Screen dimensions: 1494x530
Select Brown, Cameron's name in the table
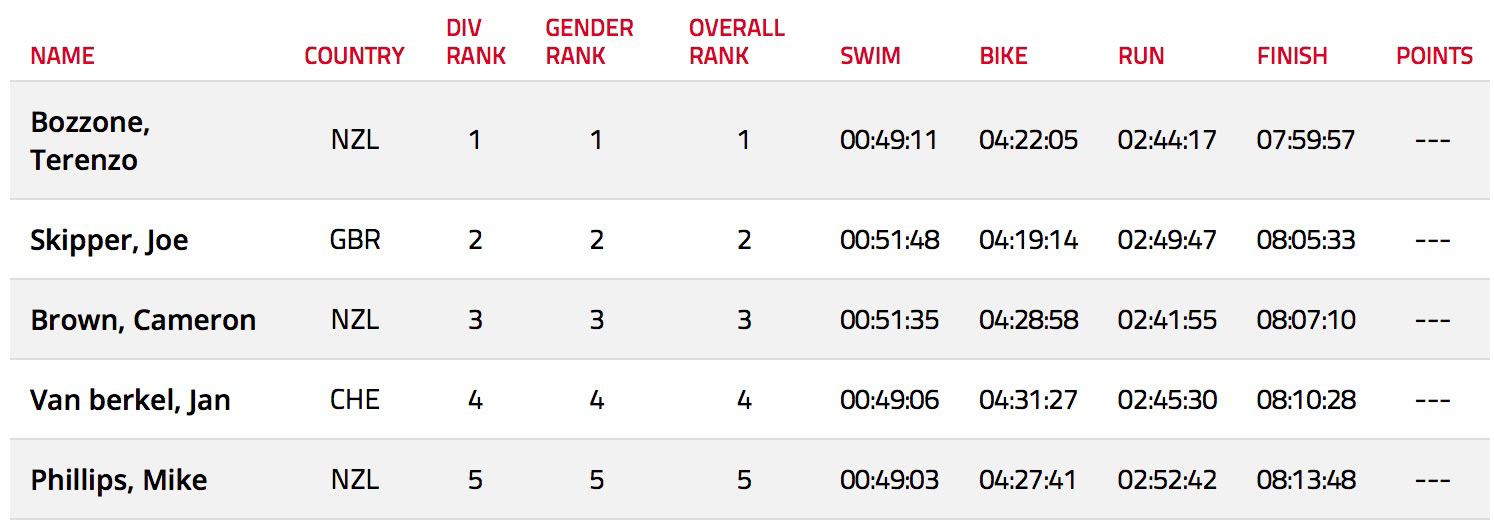[143, 320]
